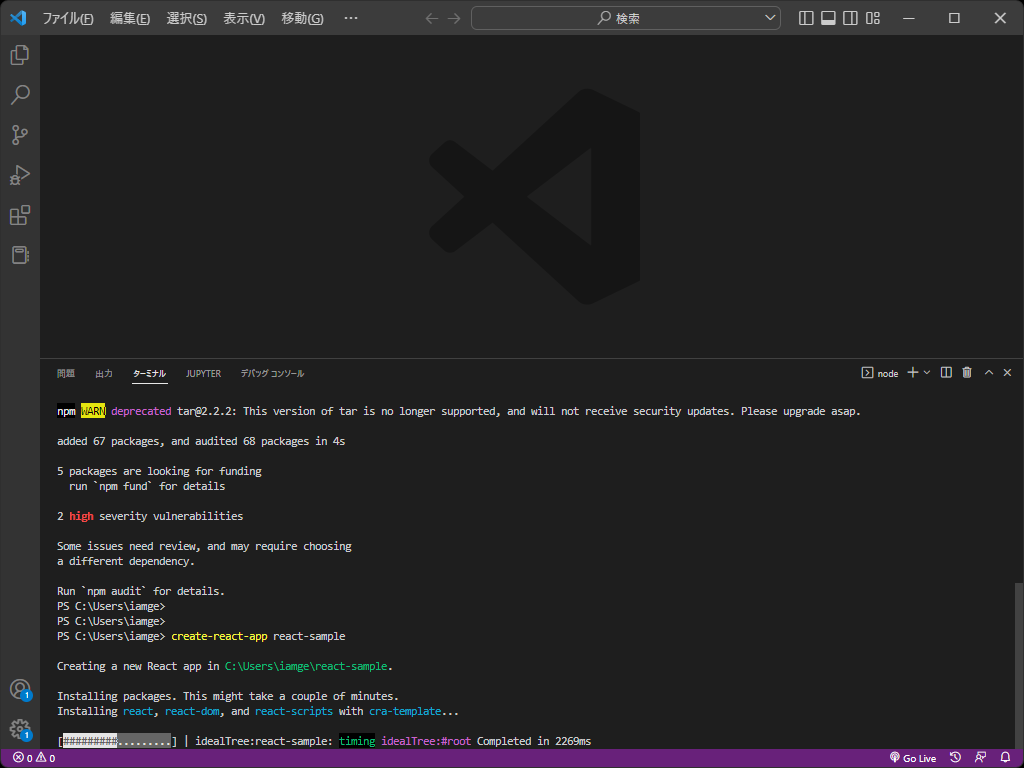Maximize the panel with the up chevron

pos(989,372)
